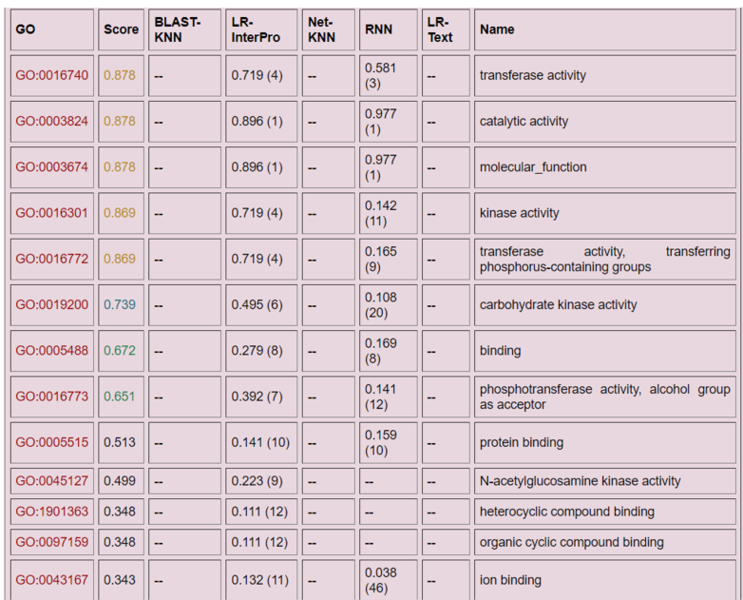Viewport: 743px width, 600px height.
Task: Click the Score column header
Action: point(121,30)
